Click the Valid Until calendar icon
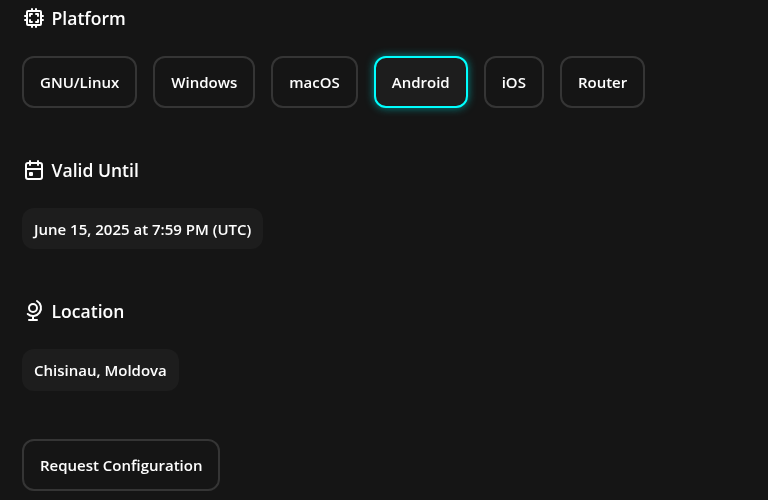 click(x=34, y=170)
